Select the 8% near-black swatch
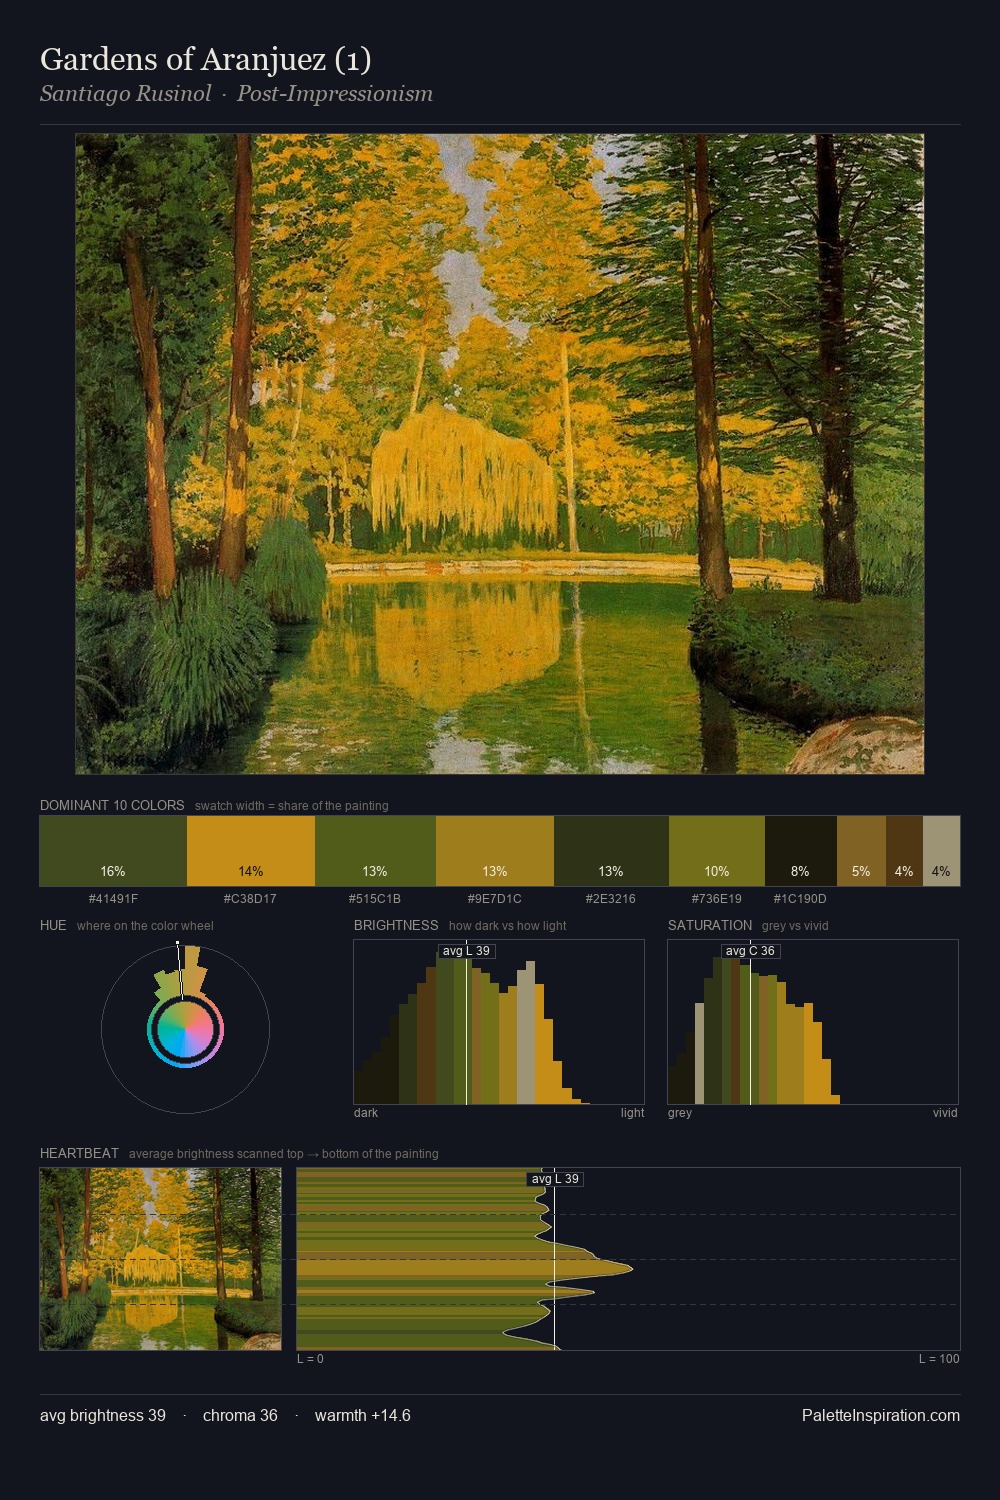Screen dimensions: 1000x1500 pyautogui.click(x=801, y=851)
